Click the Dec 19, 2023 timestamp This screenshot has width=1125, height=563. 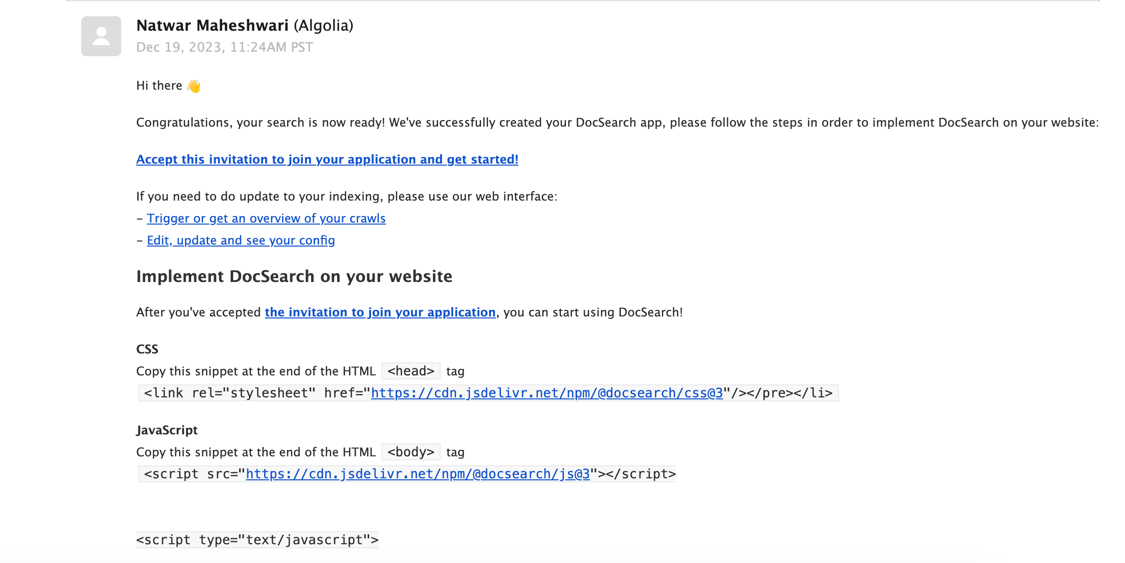coord(225,47)
